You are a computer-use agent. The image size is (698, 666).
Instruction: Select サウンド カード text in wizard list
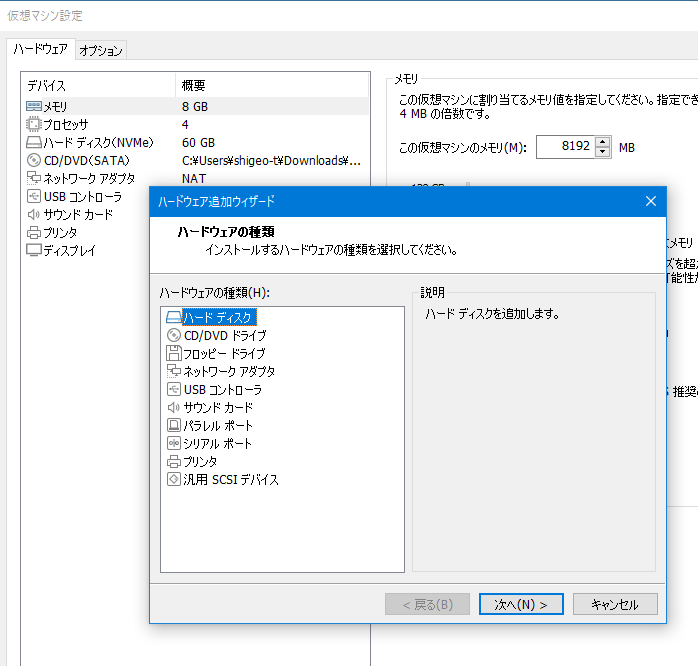[x=218, y=407]
